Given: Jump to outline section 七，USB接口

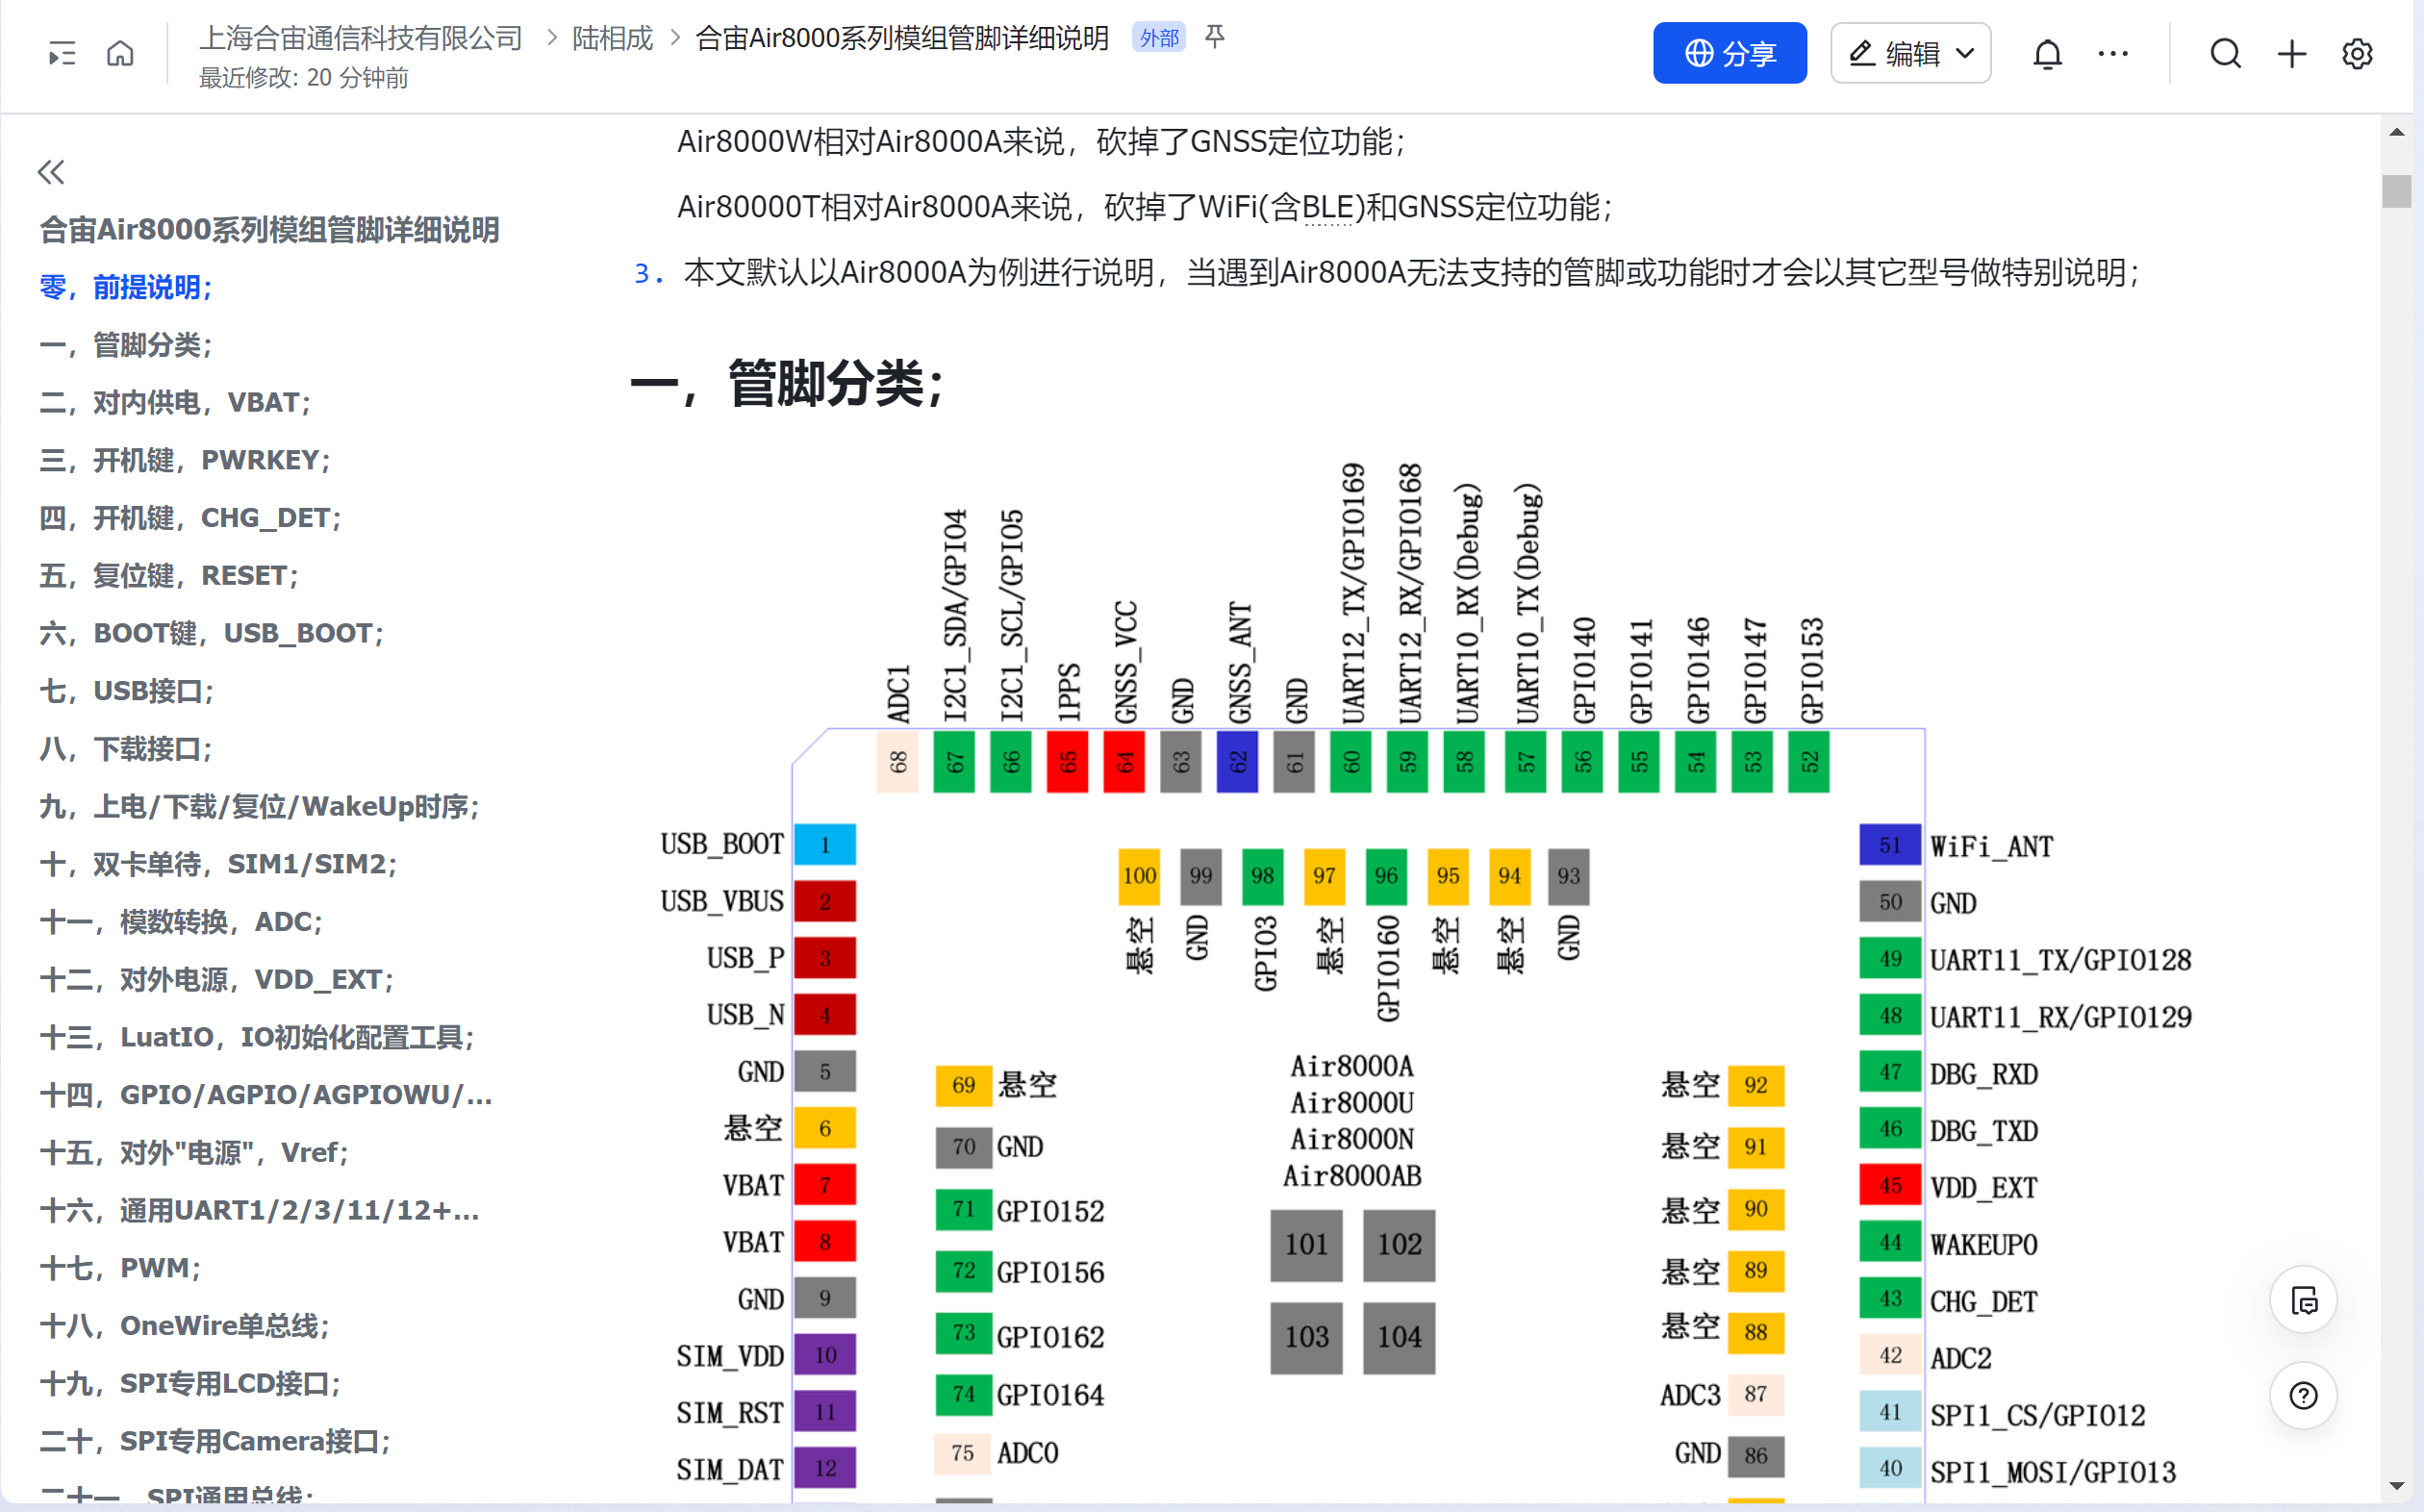Looking at the screenshot, I should 127,691.
